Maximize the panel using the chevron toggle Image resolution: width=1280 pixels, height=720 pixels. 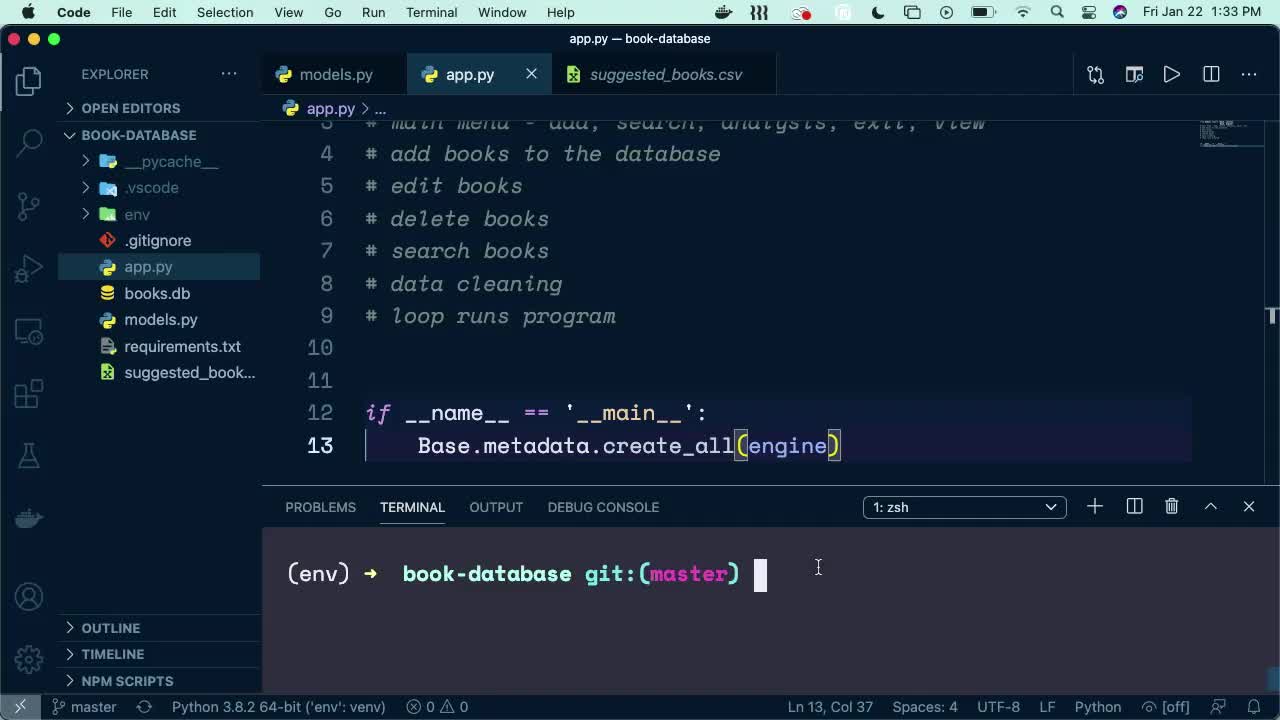click(1210, 506)
